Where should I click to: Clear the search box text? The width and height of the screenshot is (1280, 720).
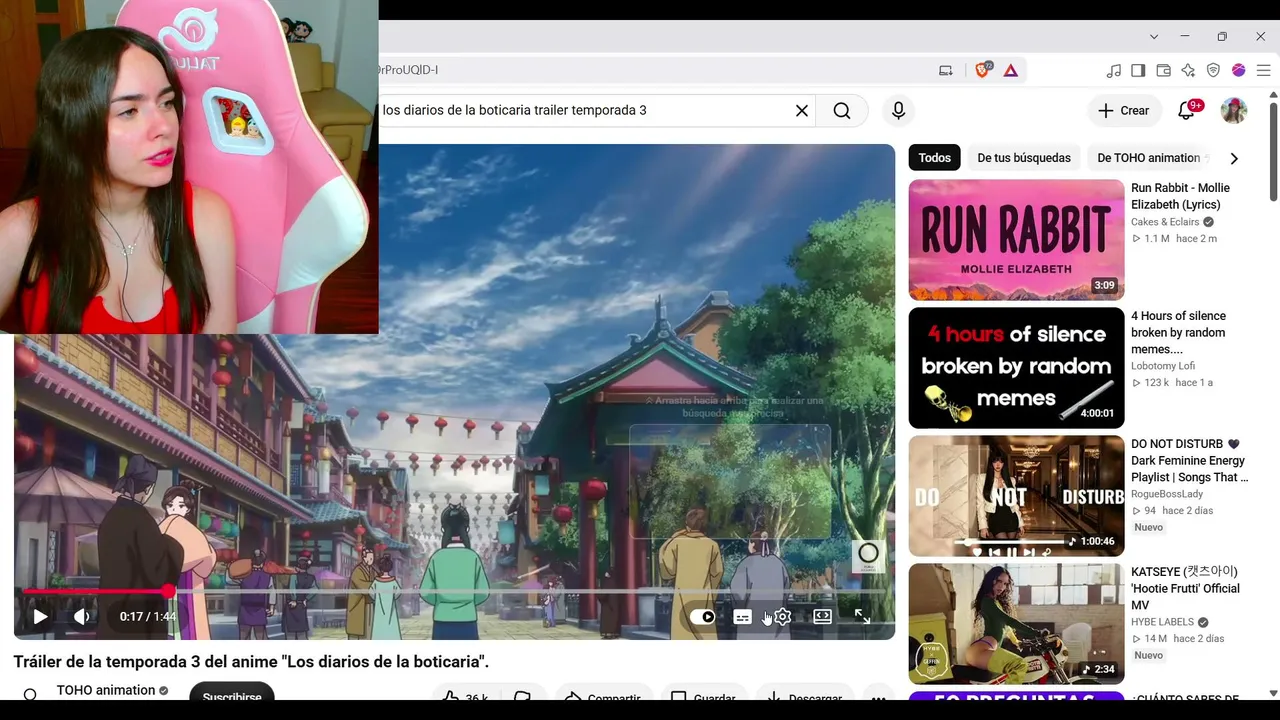click(x=802, y=111)
